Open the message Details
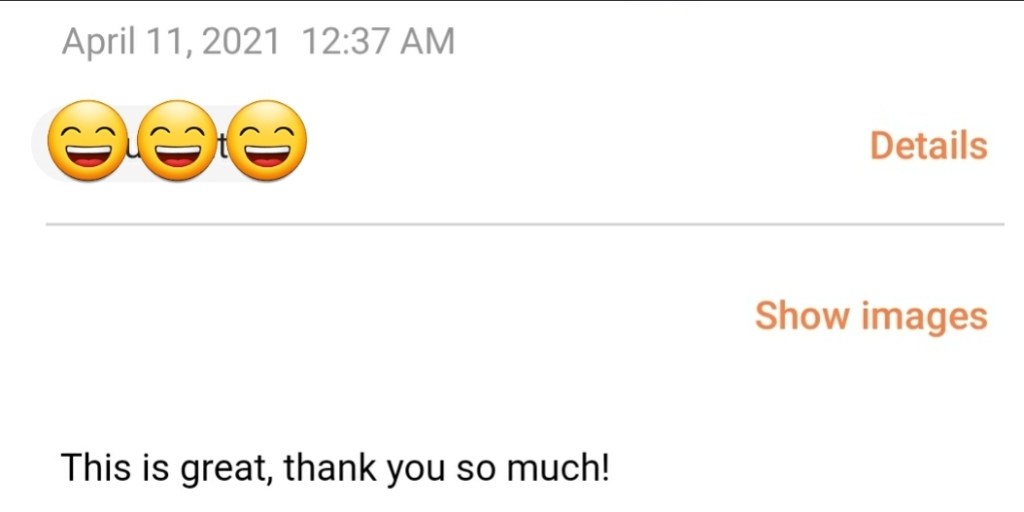This screenshot has height=512, width=1024. click(x=928, y=146)
